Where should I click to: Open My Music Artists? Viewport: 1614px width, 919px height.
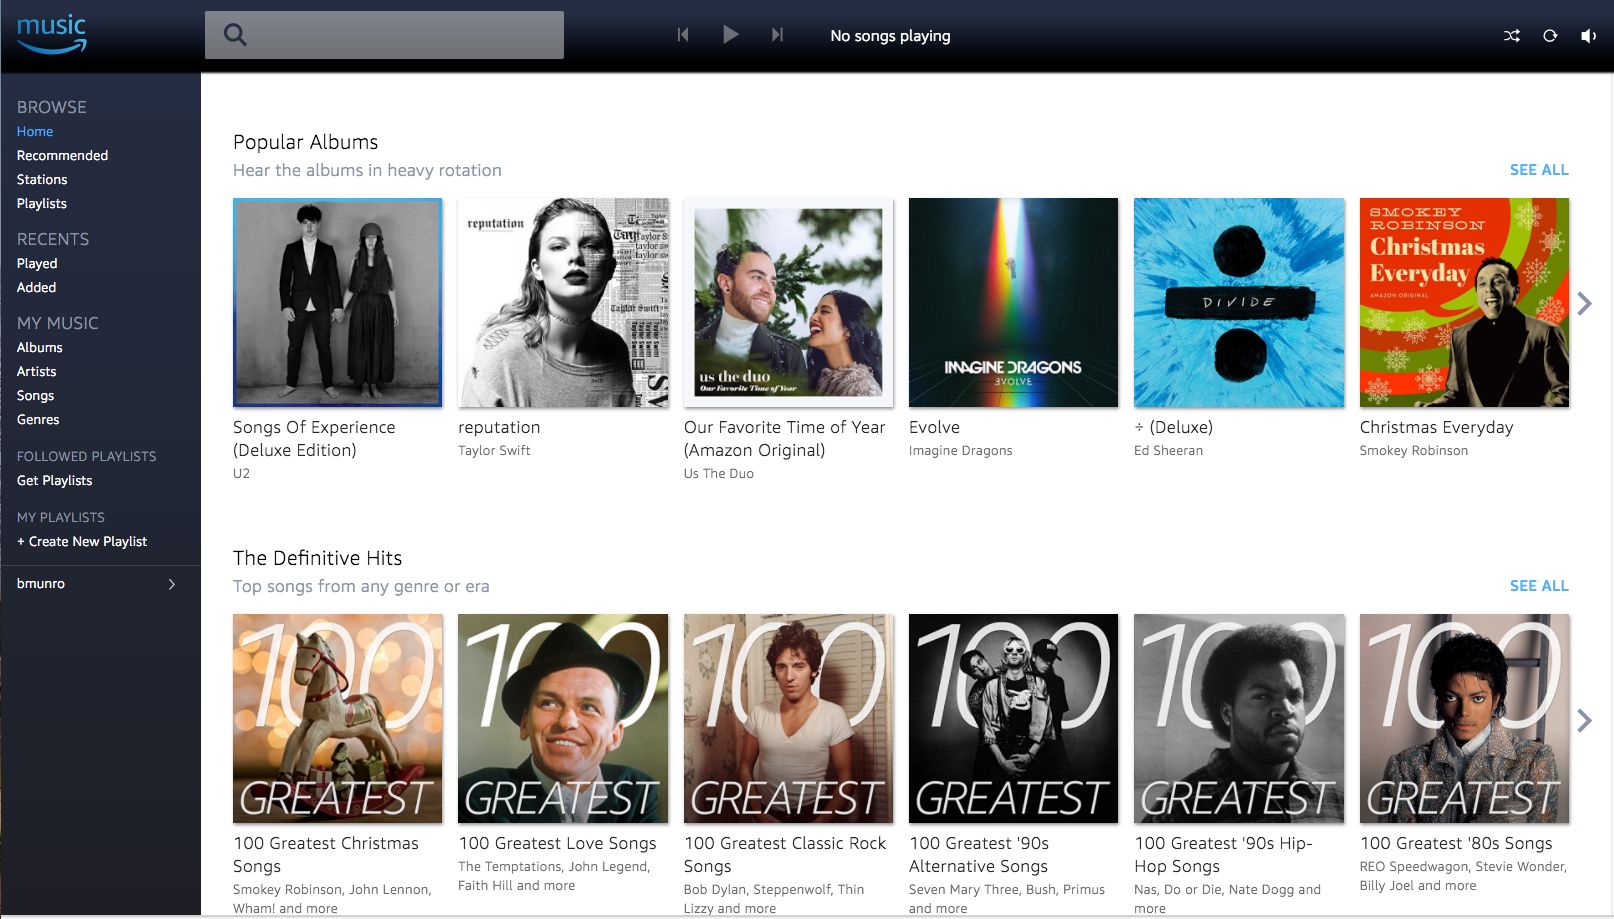[36, 371]
